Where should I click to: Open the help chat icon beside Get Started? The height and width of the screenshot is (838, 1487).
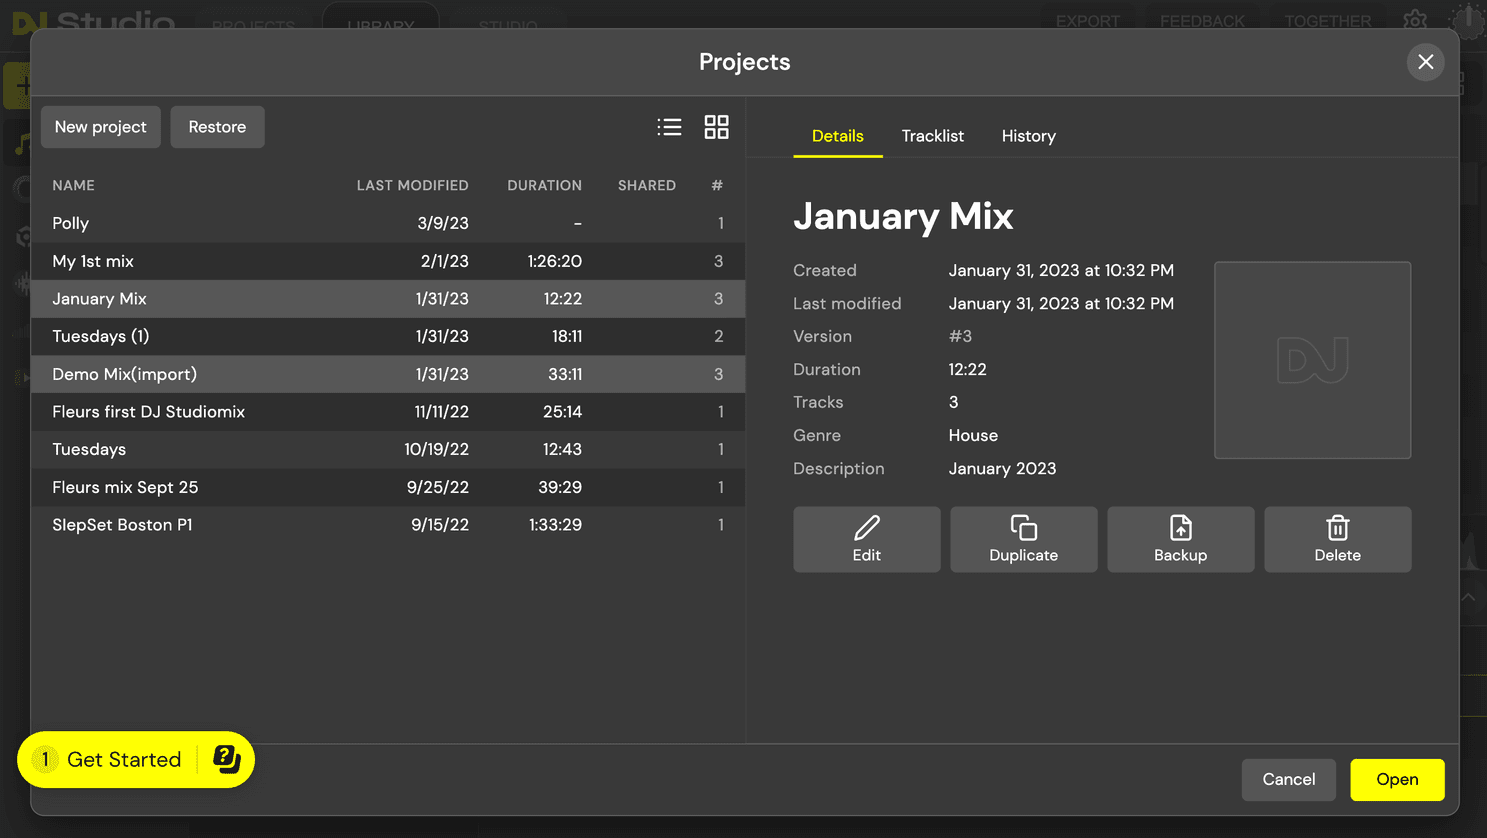[x=227, y=760]
